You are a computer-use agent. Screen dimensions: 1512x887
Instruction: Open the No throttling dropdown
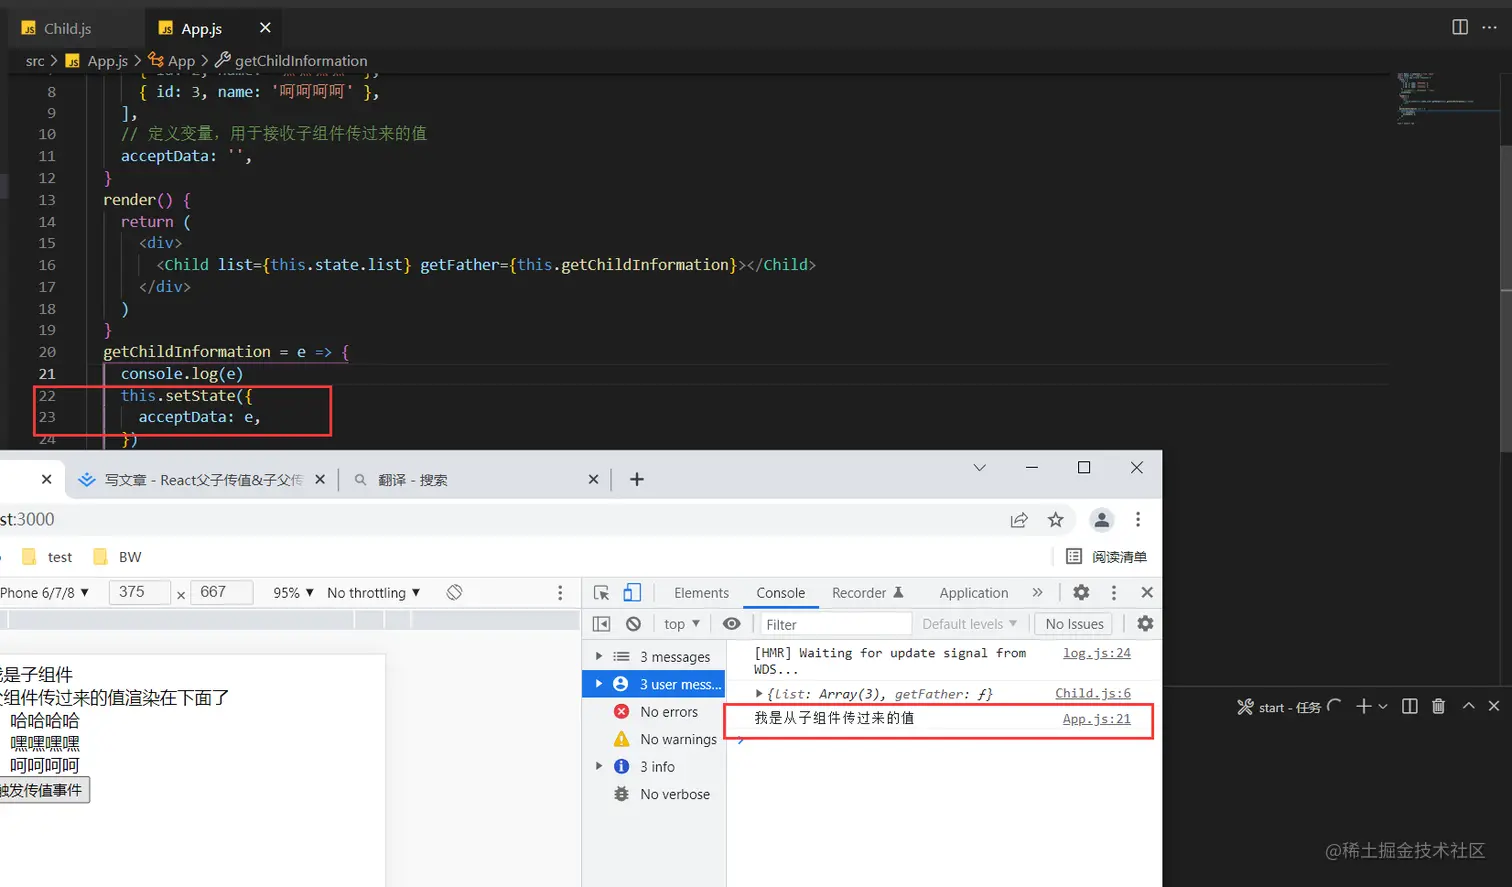coord(374,593)
